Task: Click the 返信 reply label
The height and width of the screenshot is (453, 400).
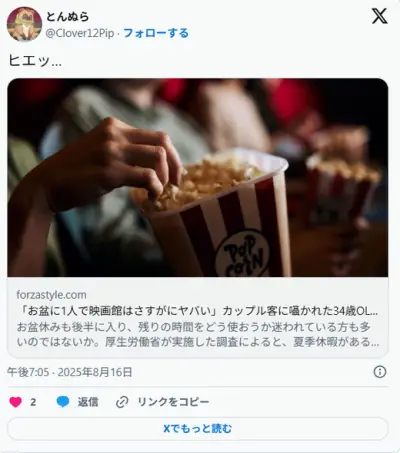Action: (88, 402)
